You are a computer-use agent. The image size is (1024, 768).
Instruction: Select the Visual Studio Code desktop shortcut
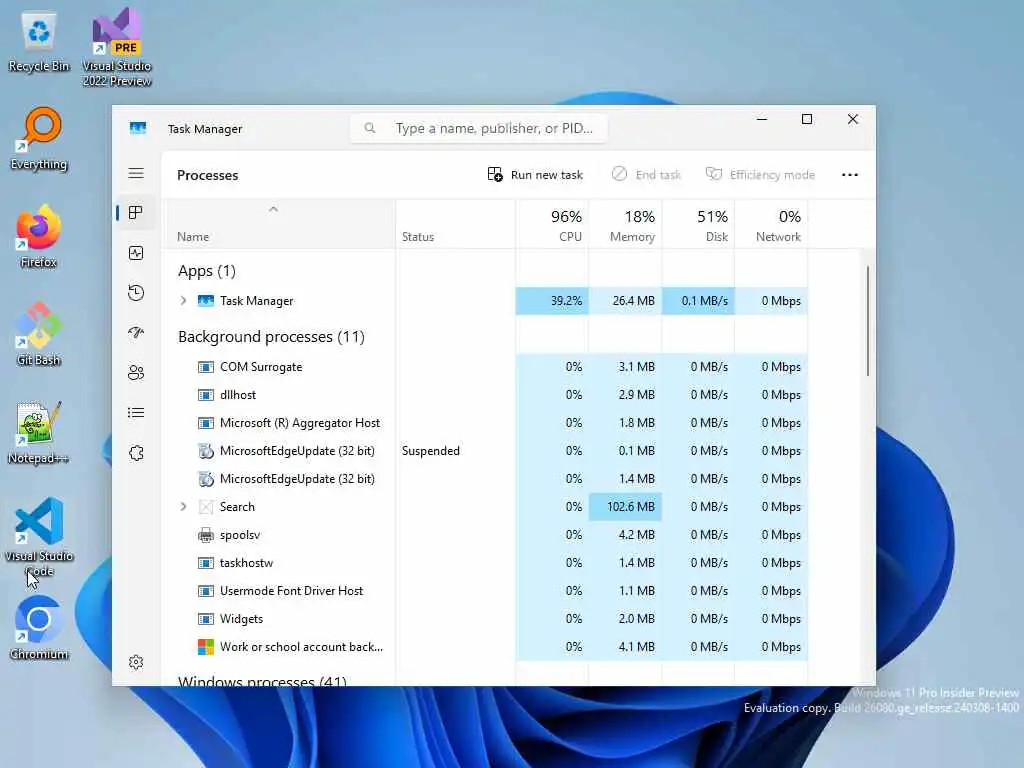tap(39, 537)
